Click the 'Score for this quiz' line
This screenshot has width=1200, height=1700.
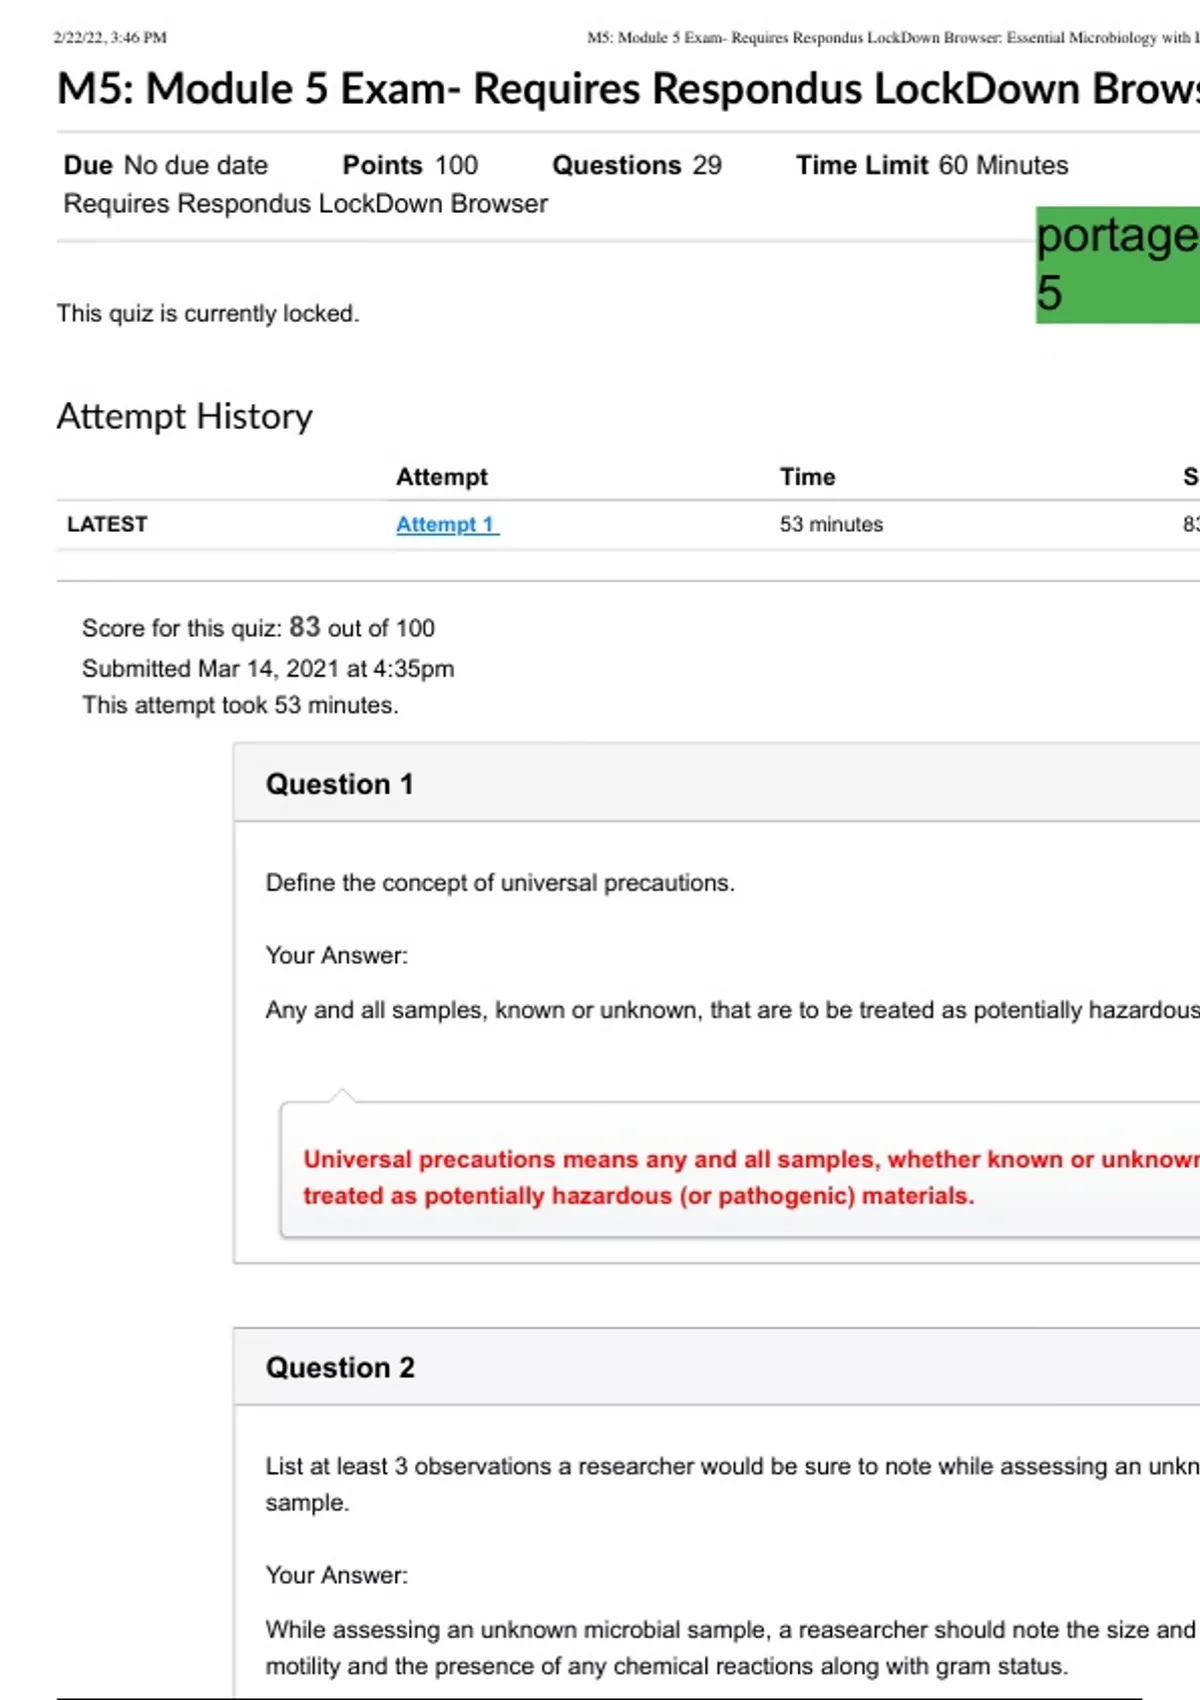(x=258, y=628)
